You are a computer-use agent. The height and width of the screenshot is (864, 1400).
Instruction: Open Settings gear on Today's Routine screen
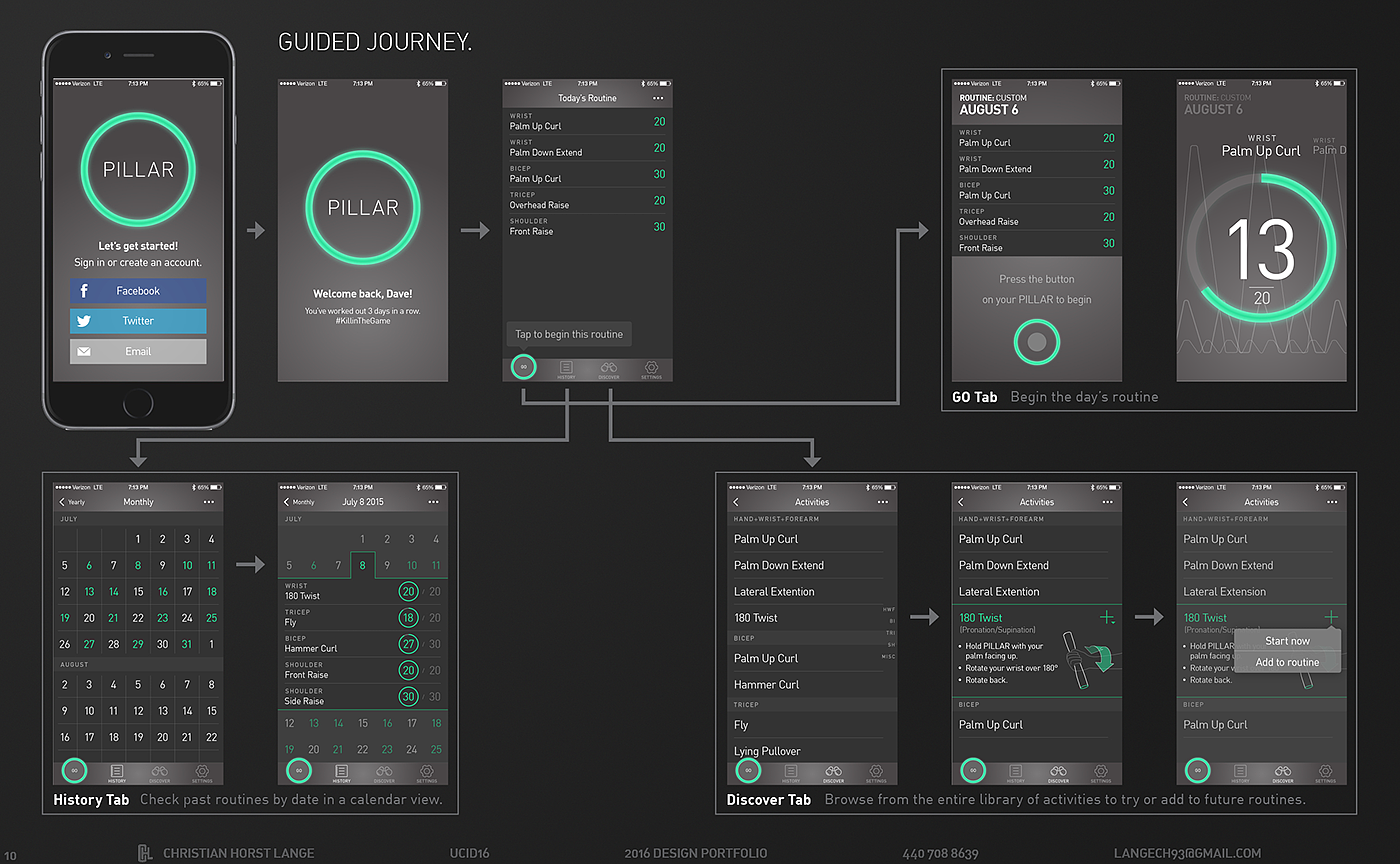pyautogui.click(x=651, y=367)
